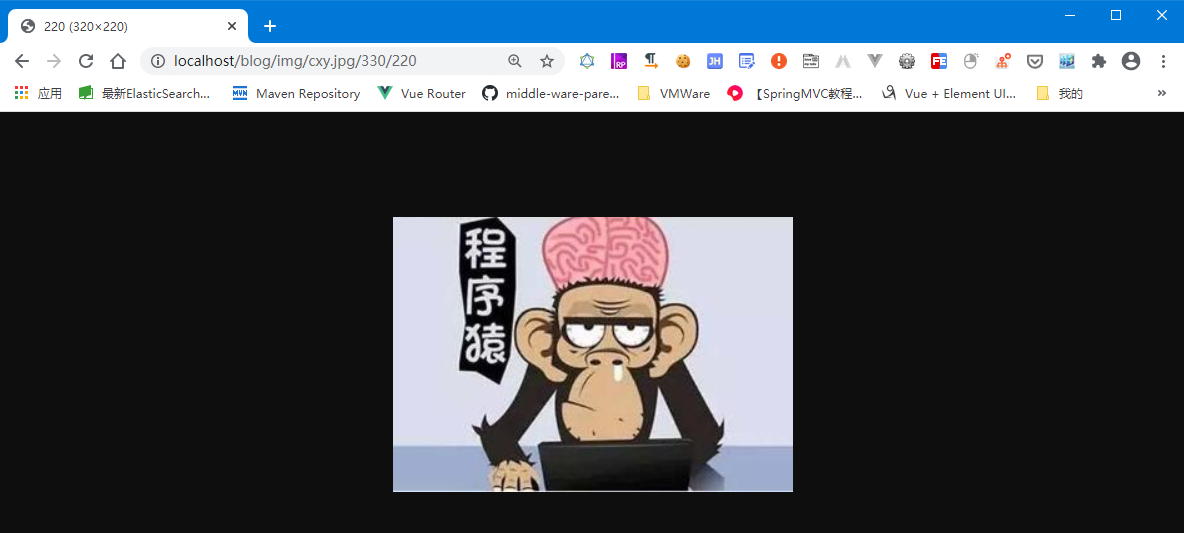Viewport: 1184px width, 533px height.
Task: Open the orange sitemap extension
Action: point(1003,61)
